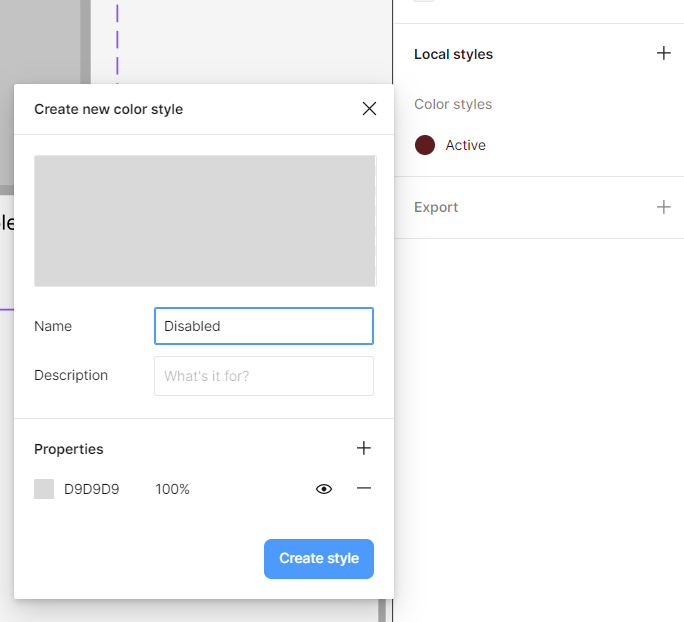Click the Description field

[x=264, y=376]
